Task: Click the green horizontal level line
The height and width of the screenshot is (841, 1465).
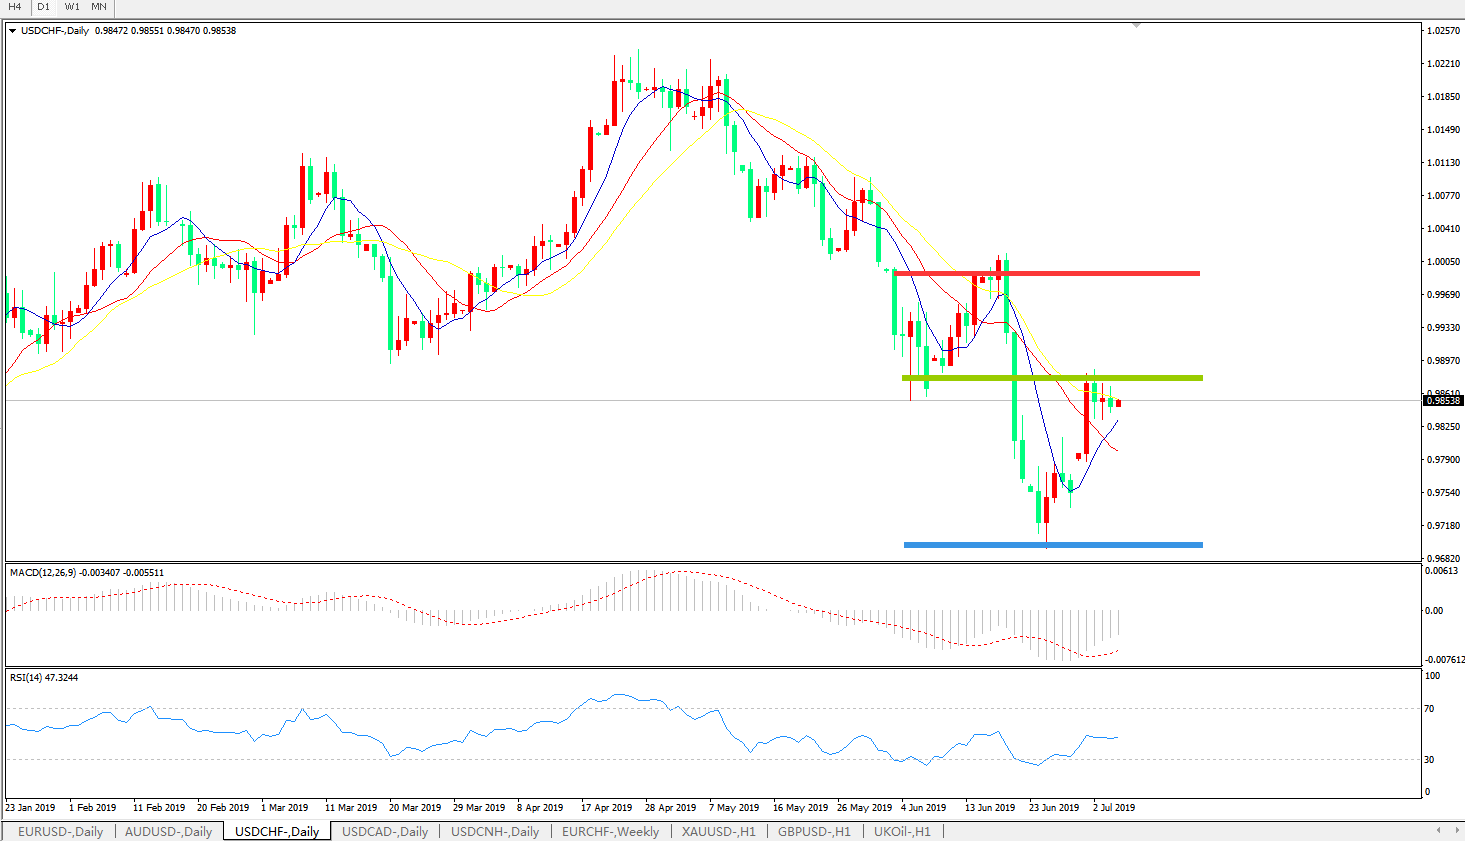Action: point(1050,378)
